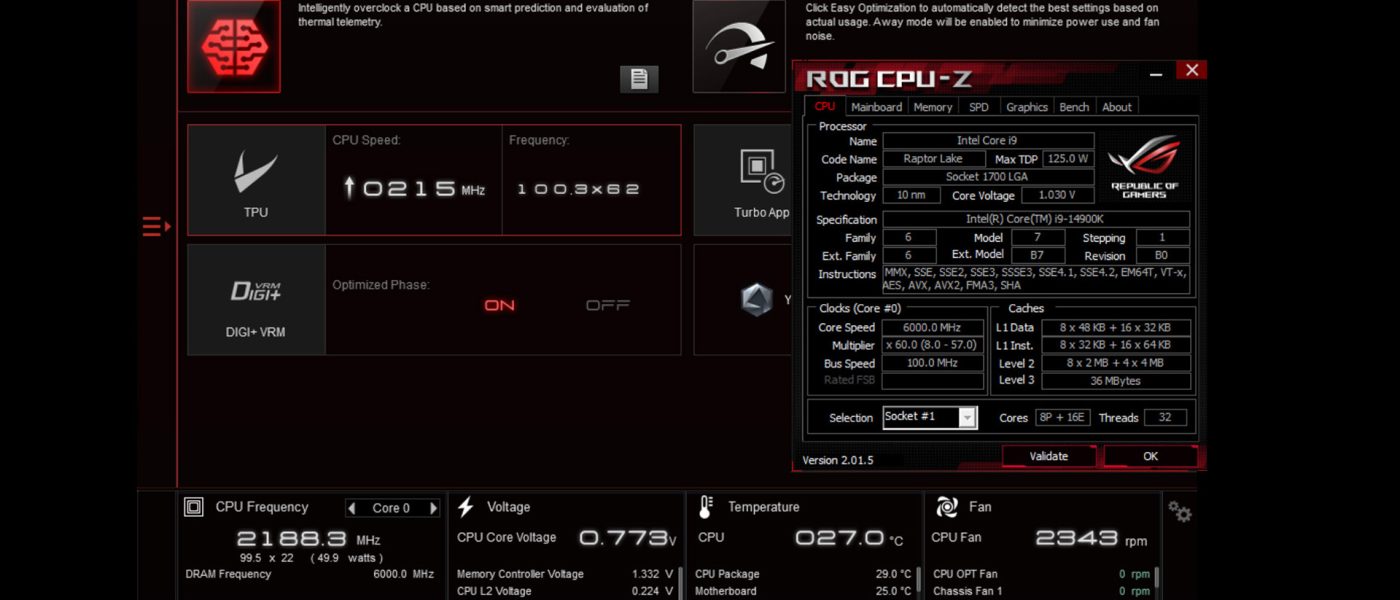Screen dimensions: 1400x600
Task: Click the 2343 rpm CPU fan readout
Action: click(x=1091, y=538)
